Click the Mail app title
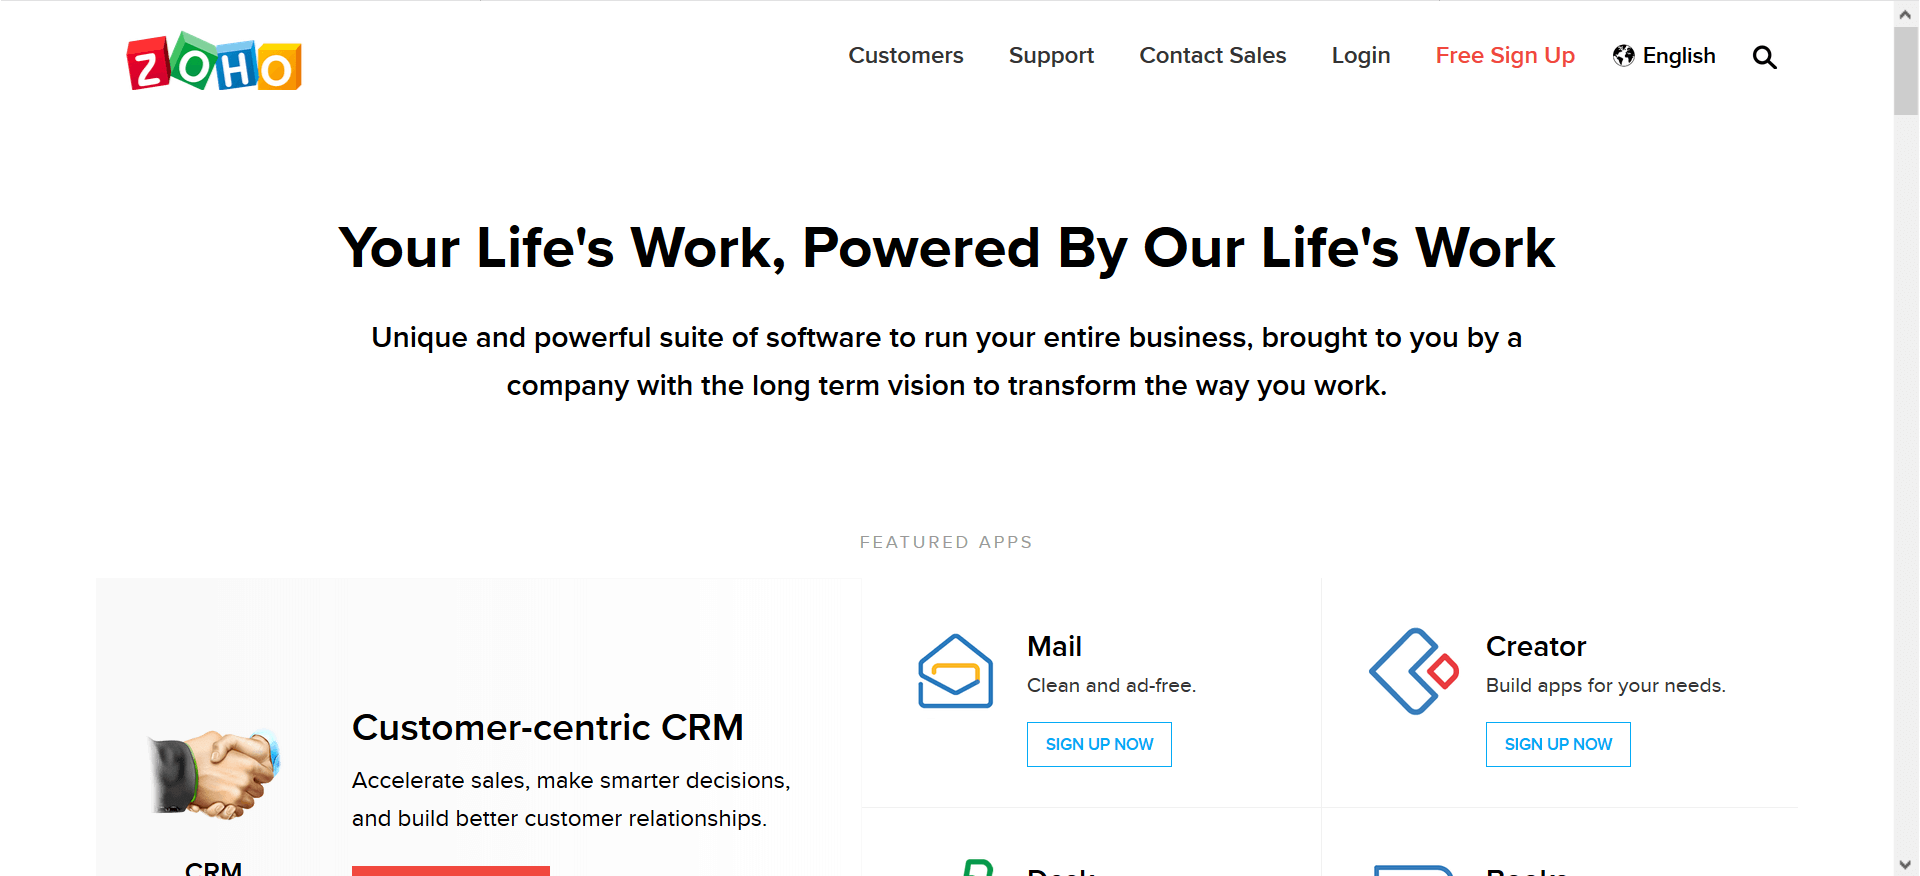 (x=1054, y=647)
